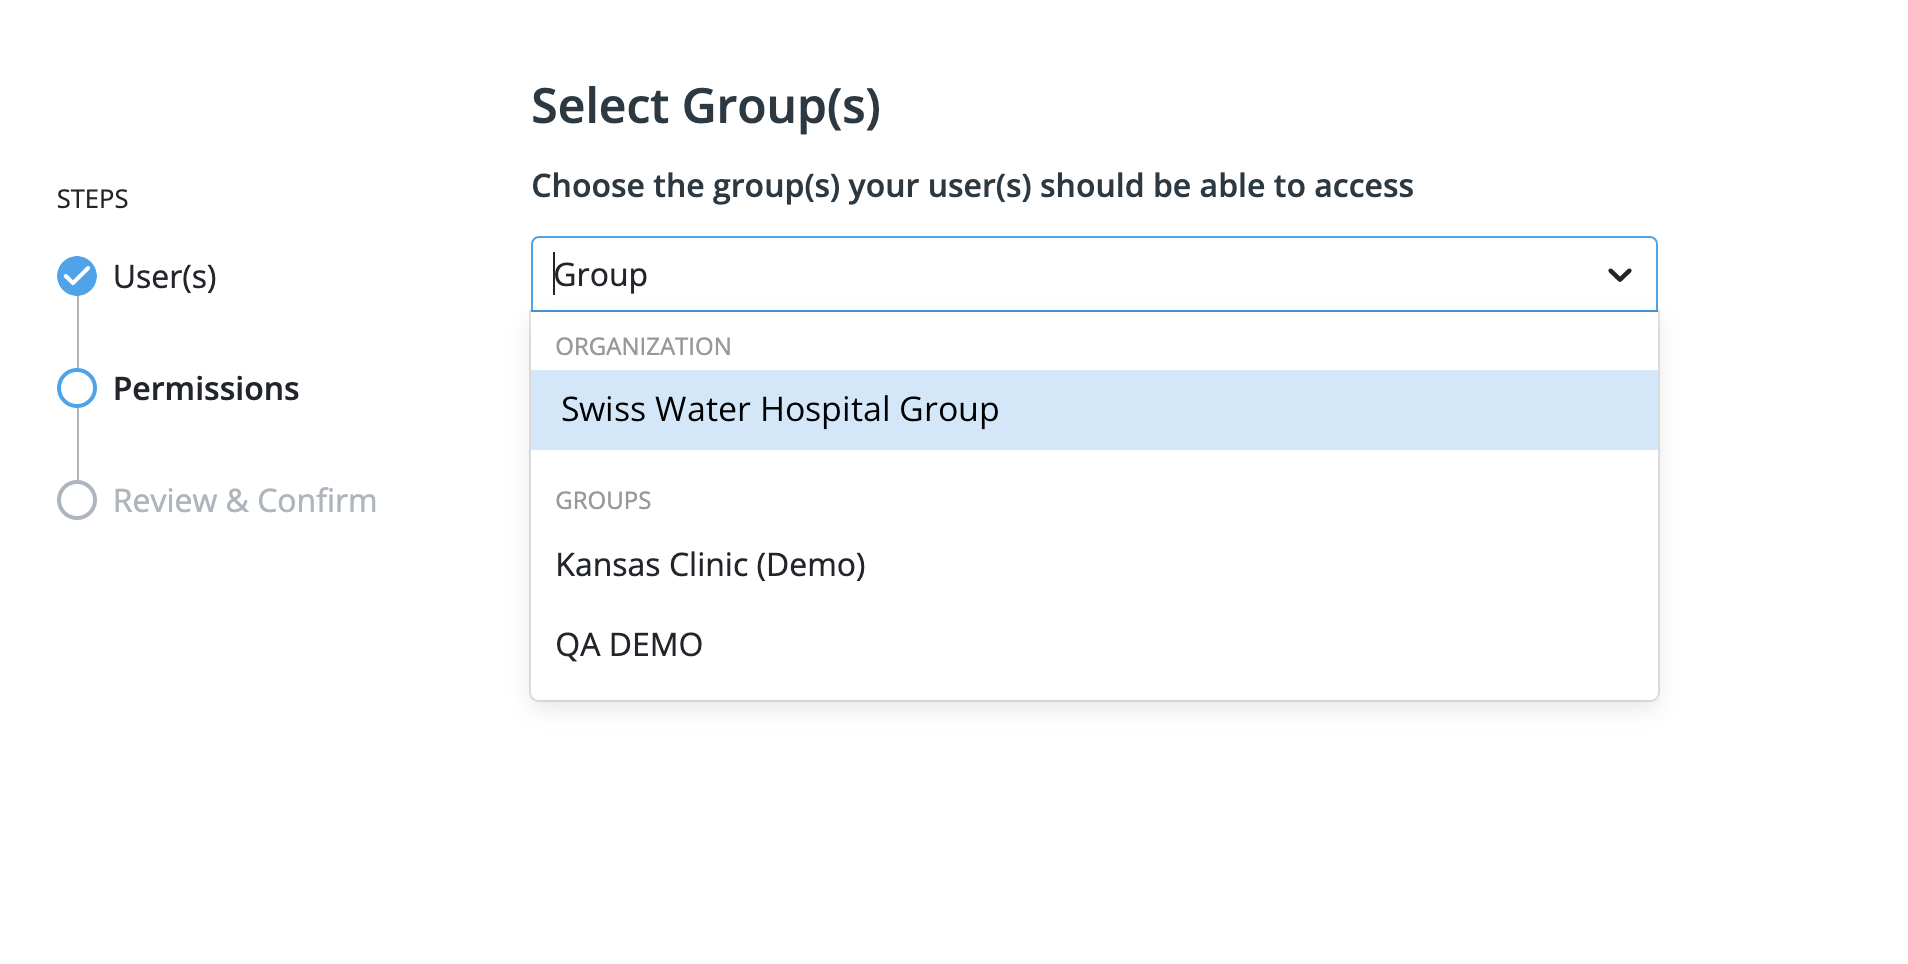Select Swiss Water Hospital Group organization

tap(779, 410)
